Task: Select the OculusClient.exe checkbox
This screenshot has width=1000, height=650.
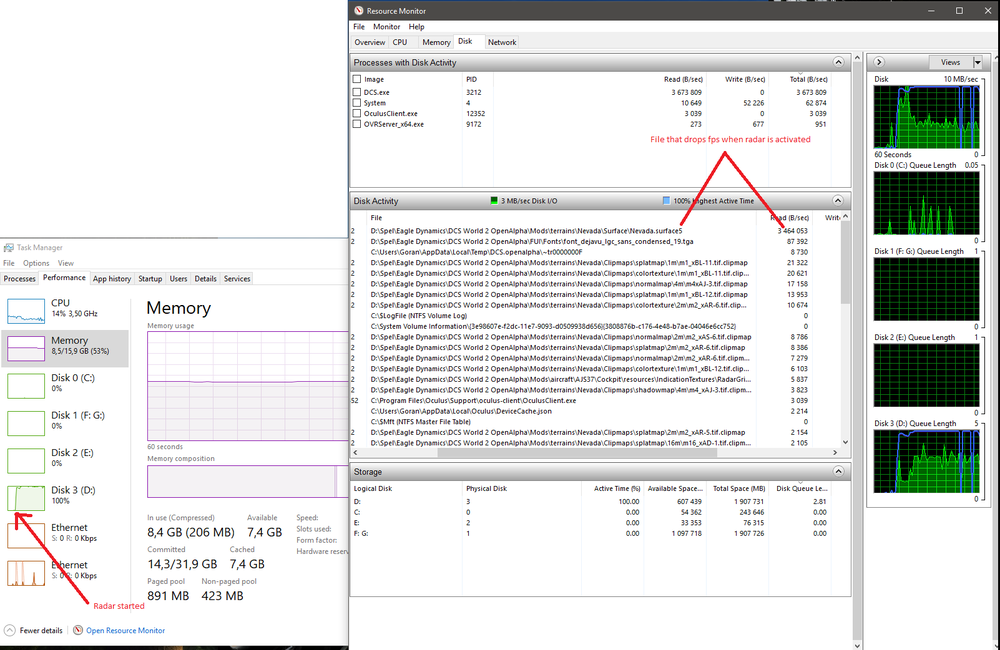Action: [357, 114]
